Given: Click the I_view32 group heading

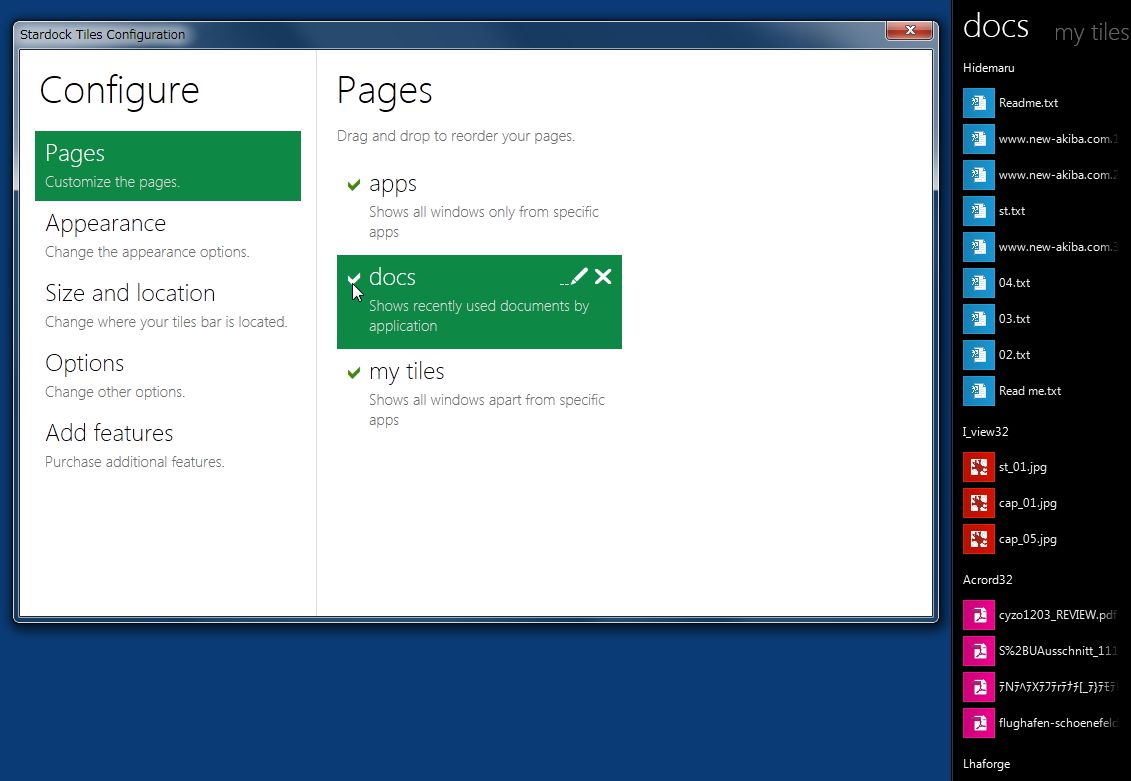Looking at the screenshot, I should click(985, 432).
